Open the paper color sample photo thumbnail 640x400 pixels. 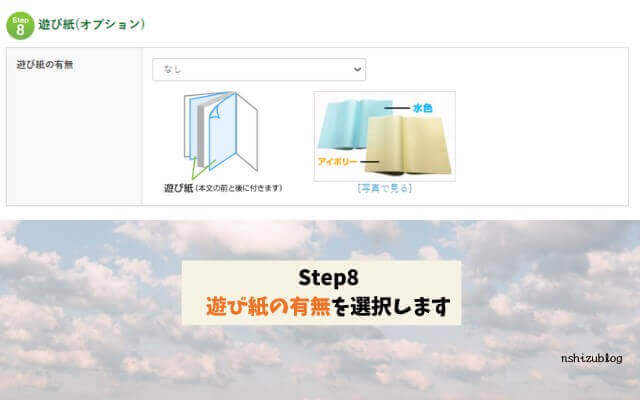384,136
